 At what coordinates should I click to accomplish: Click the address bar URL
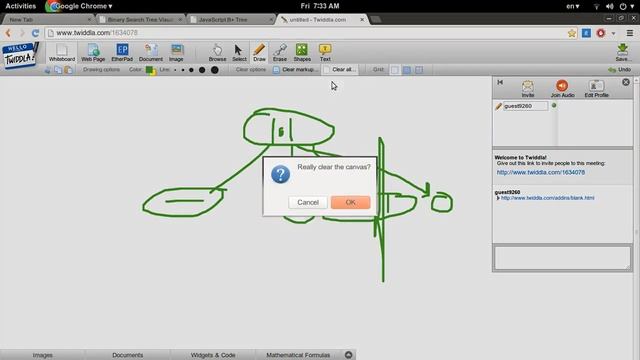[97, 33]
